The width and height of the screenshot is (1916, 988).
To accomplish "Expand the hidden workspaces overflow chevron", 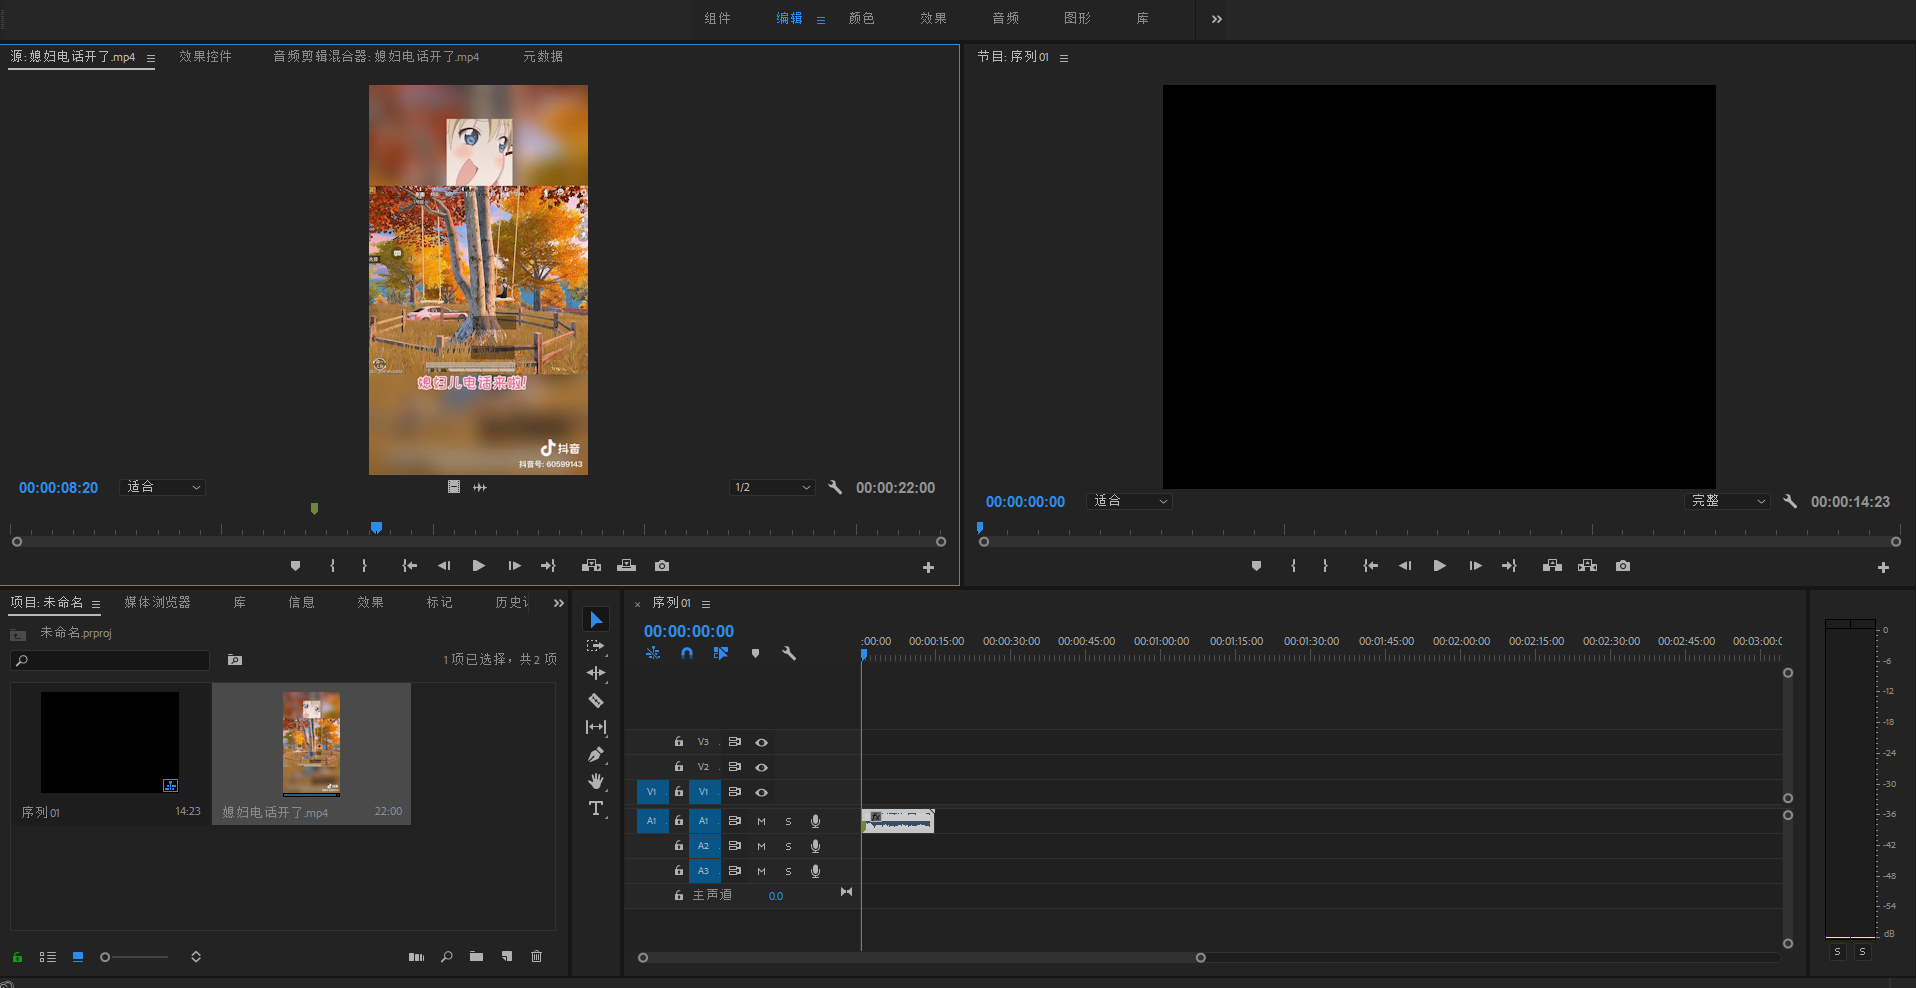I will click(x=1217, y=19).
